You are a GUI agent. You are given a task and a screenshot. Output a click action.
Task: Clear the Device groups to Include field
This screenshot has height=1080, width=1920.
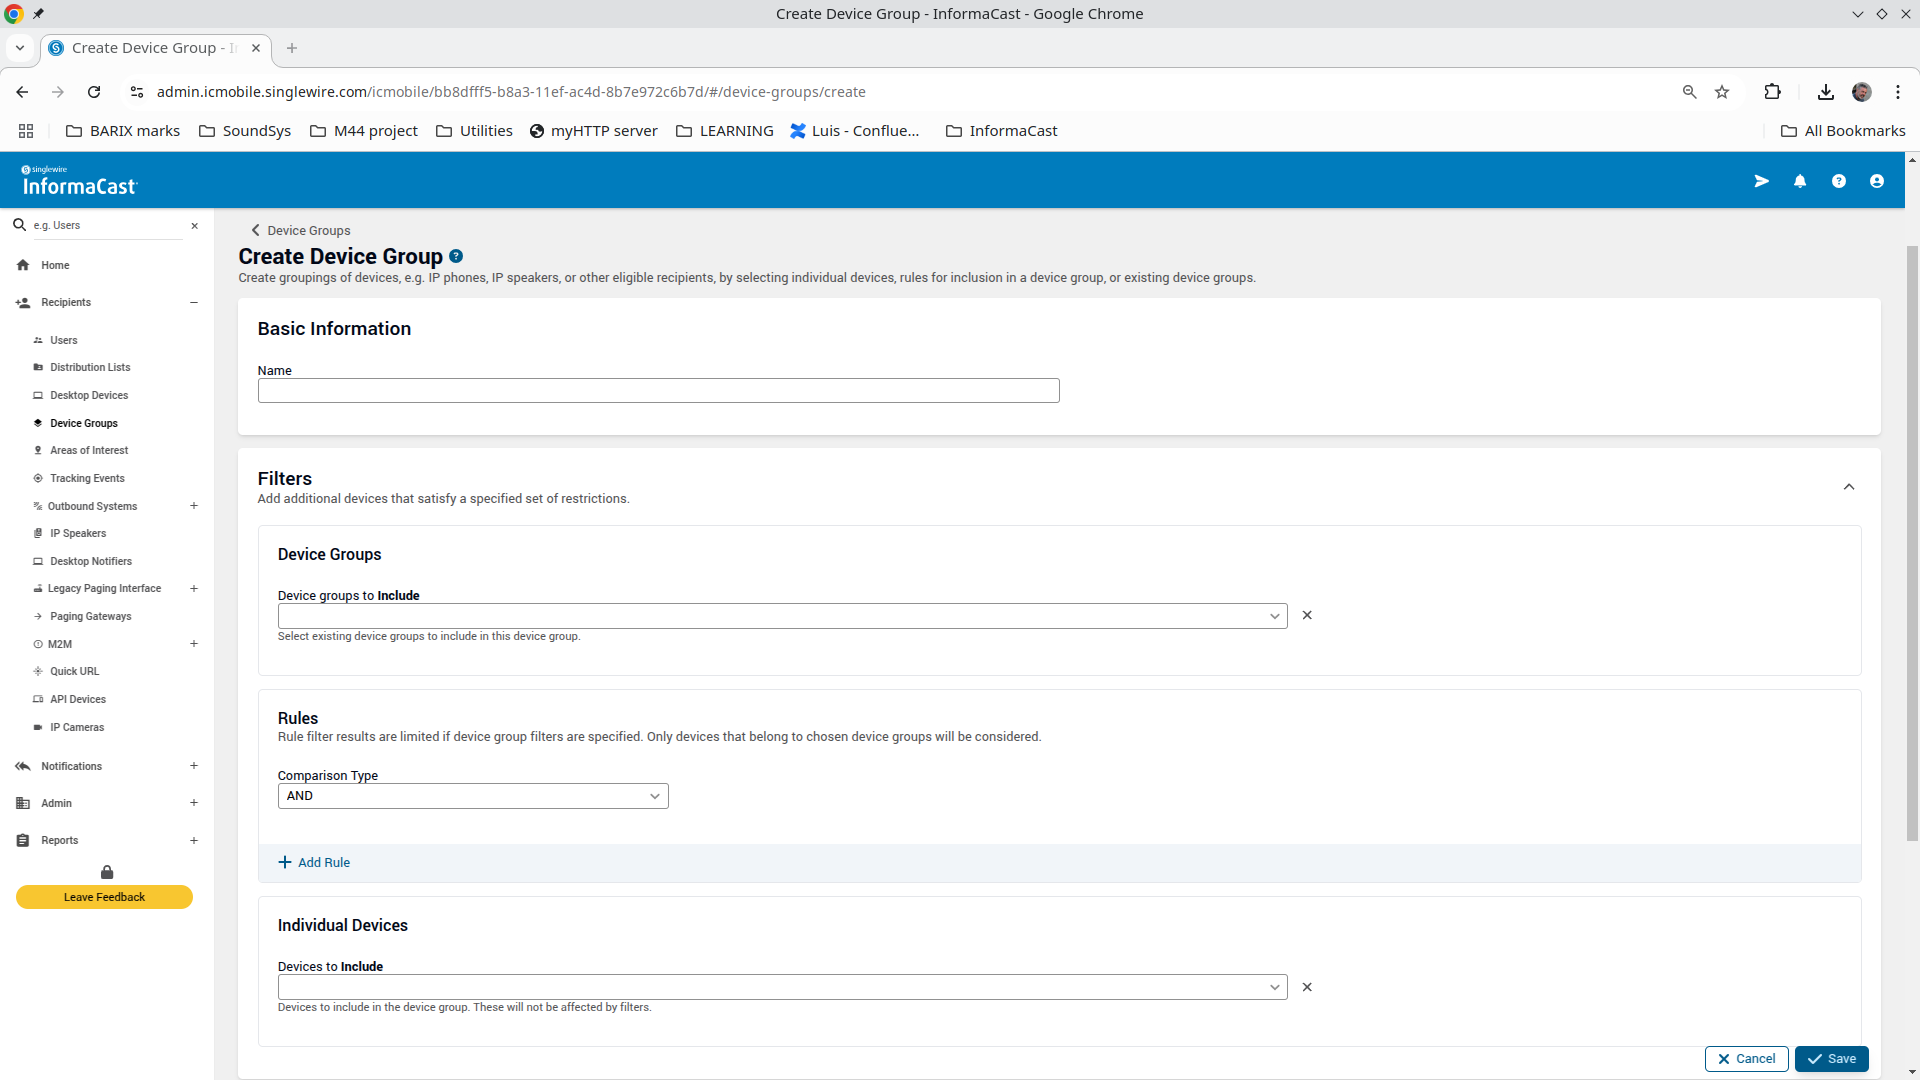click(1307, 615)
